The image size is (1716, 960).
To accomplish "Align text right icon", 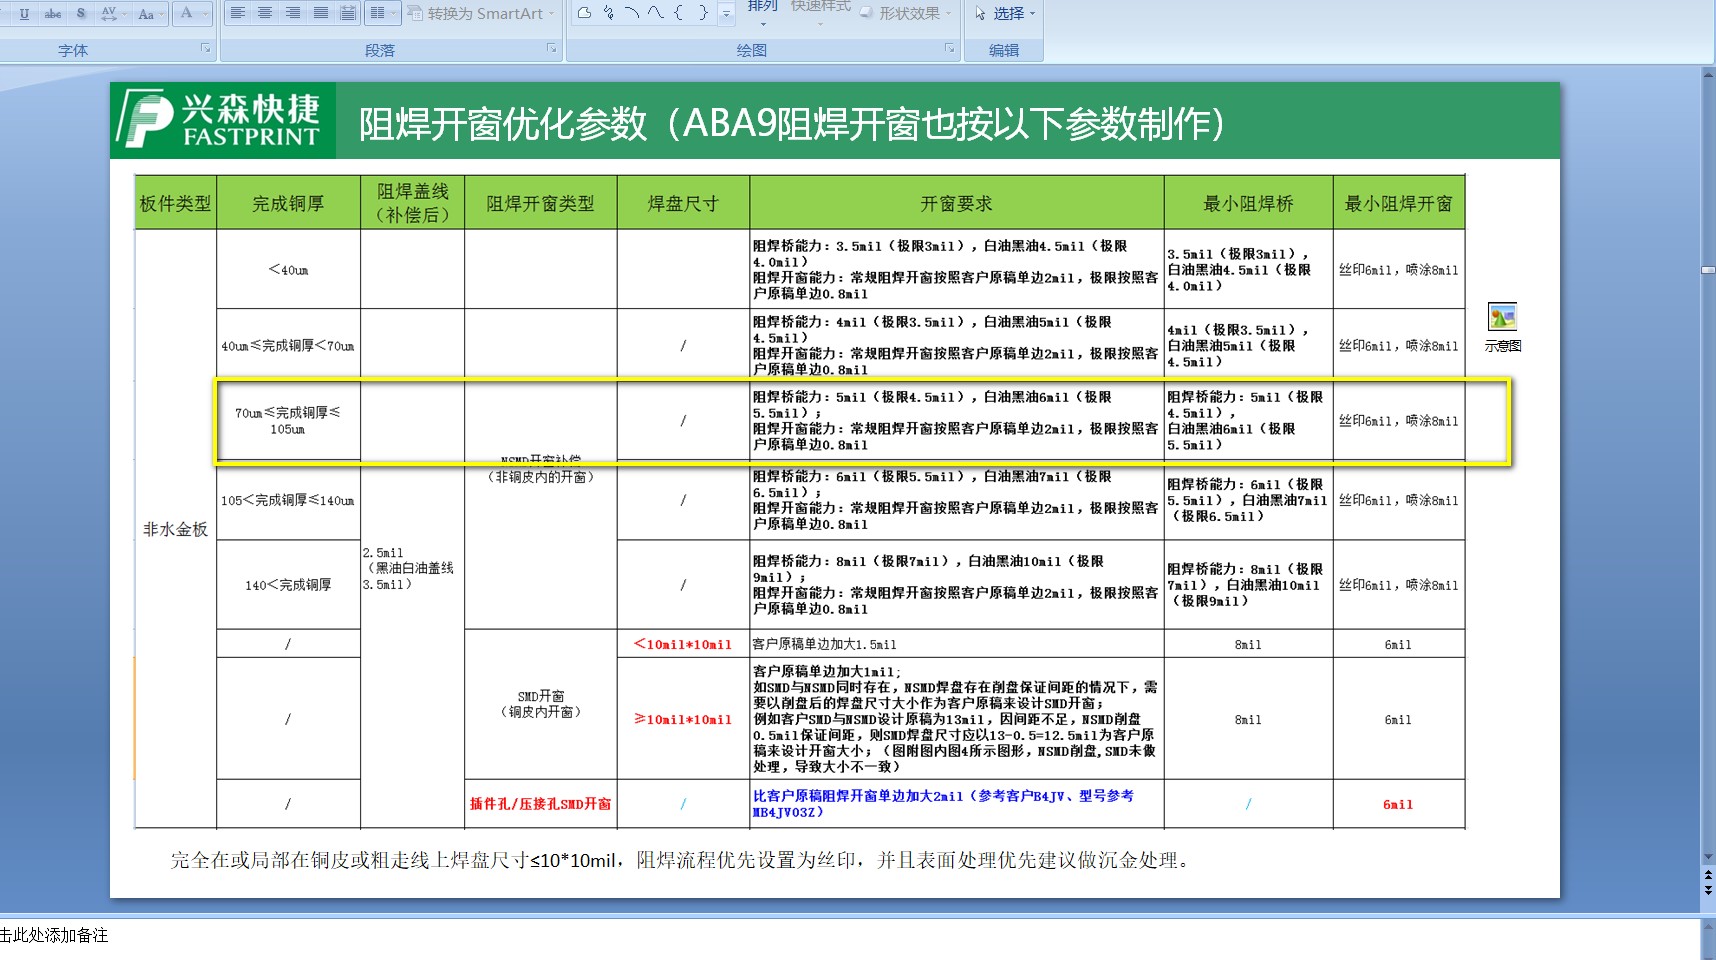I will pos(293,13).
